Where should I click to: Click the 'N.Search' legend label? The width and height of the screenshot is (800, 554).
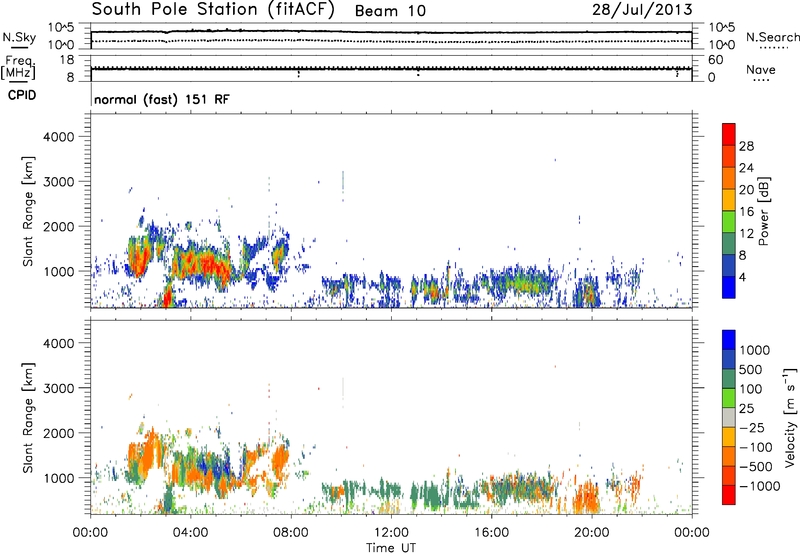[x=772, y=37]
